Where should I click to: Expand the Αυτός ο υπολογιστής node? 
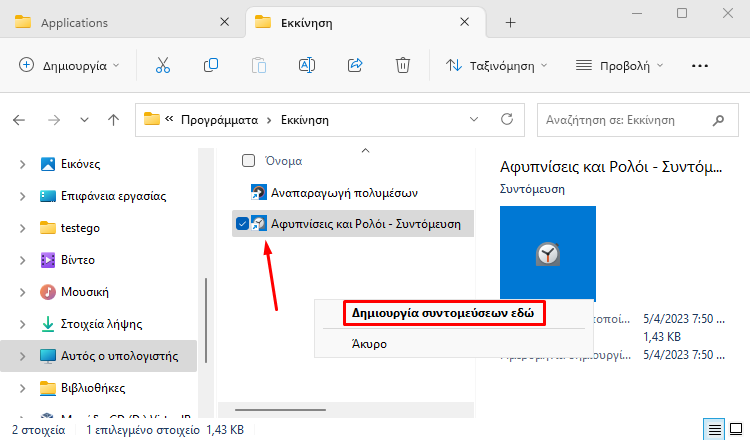[x=22, y=356]
